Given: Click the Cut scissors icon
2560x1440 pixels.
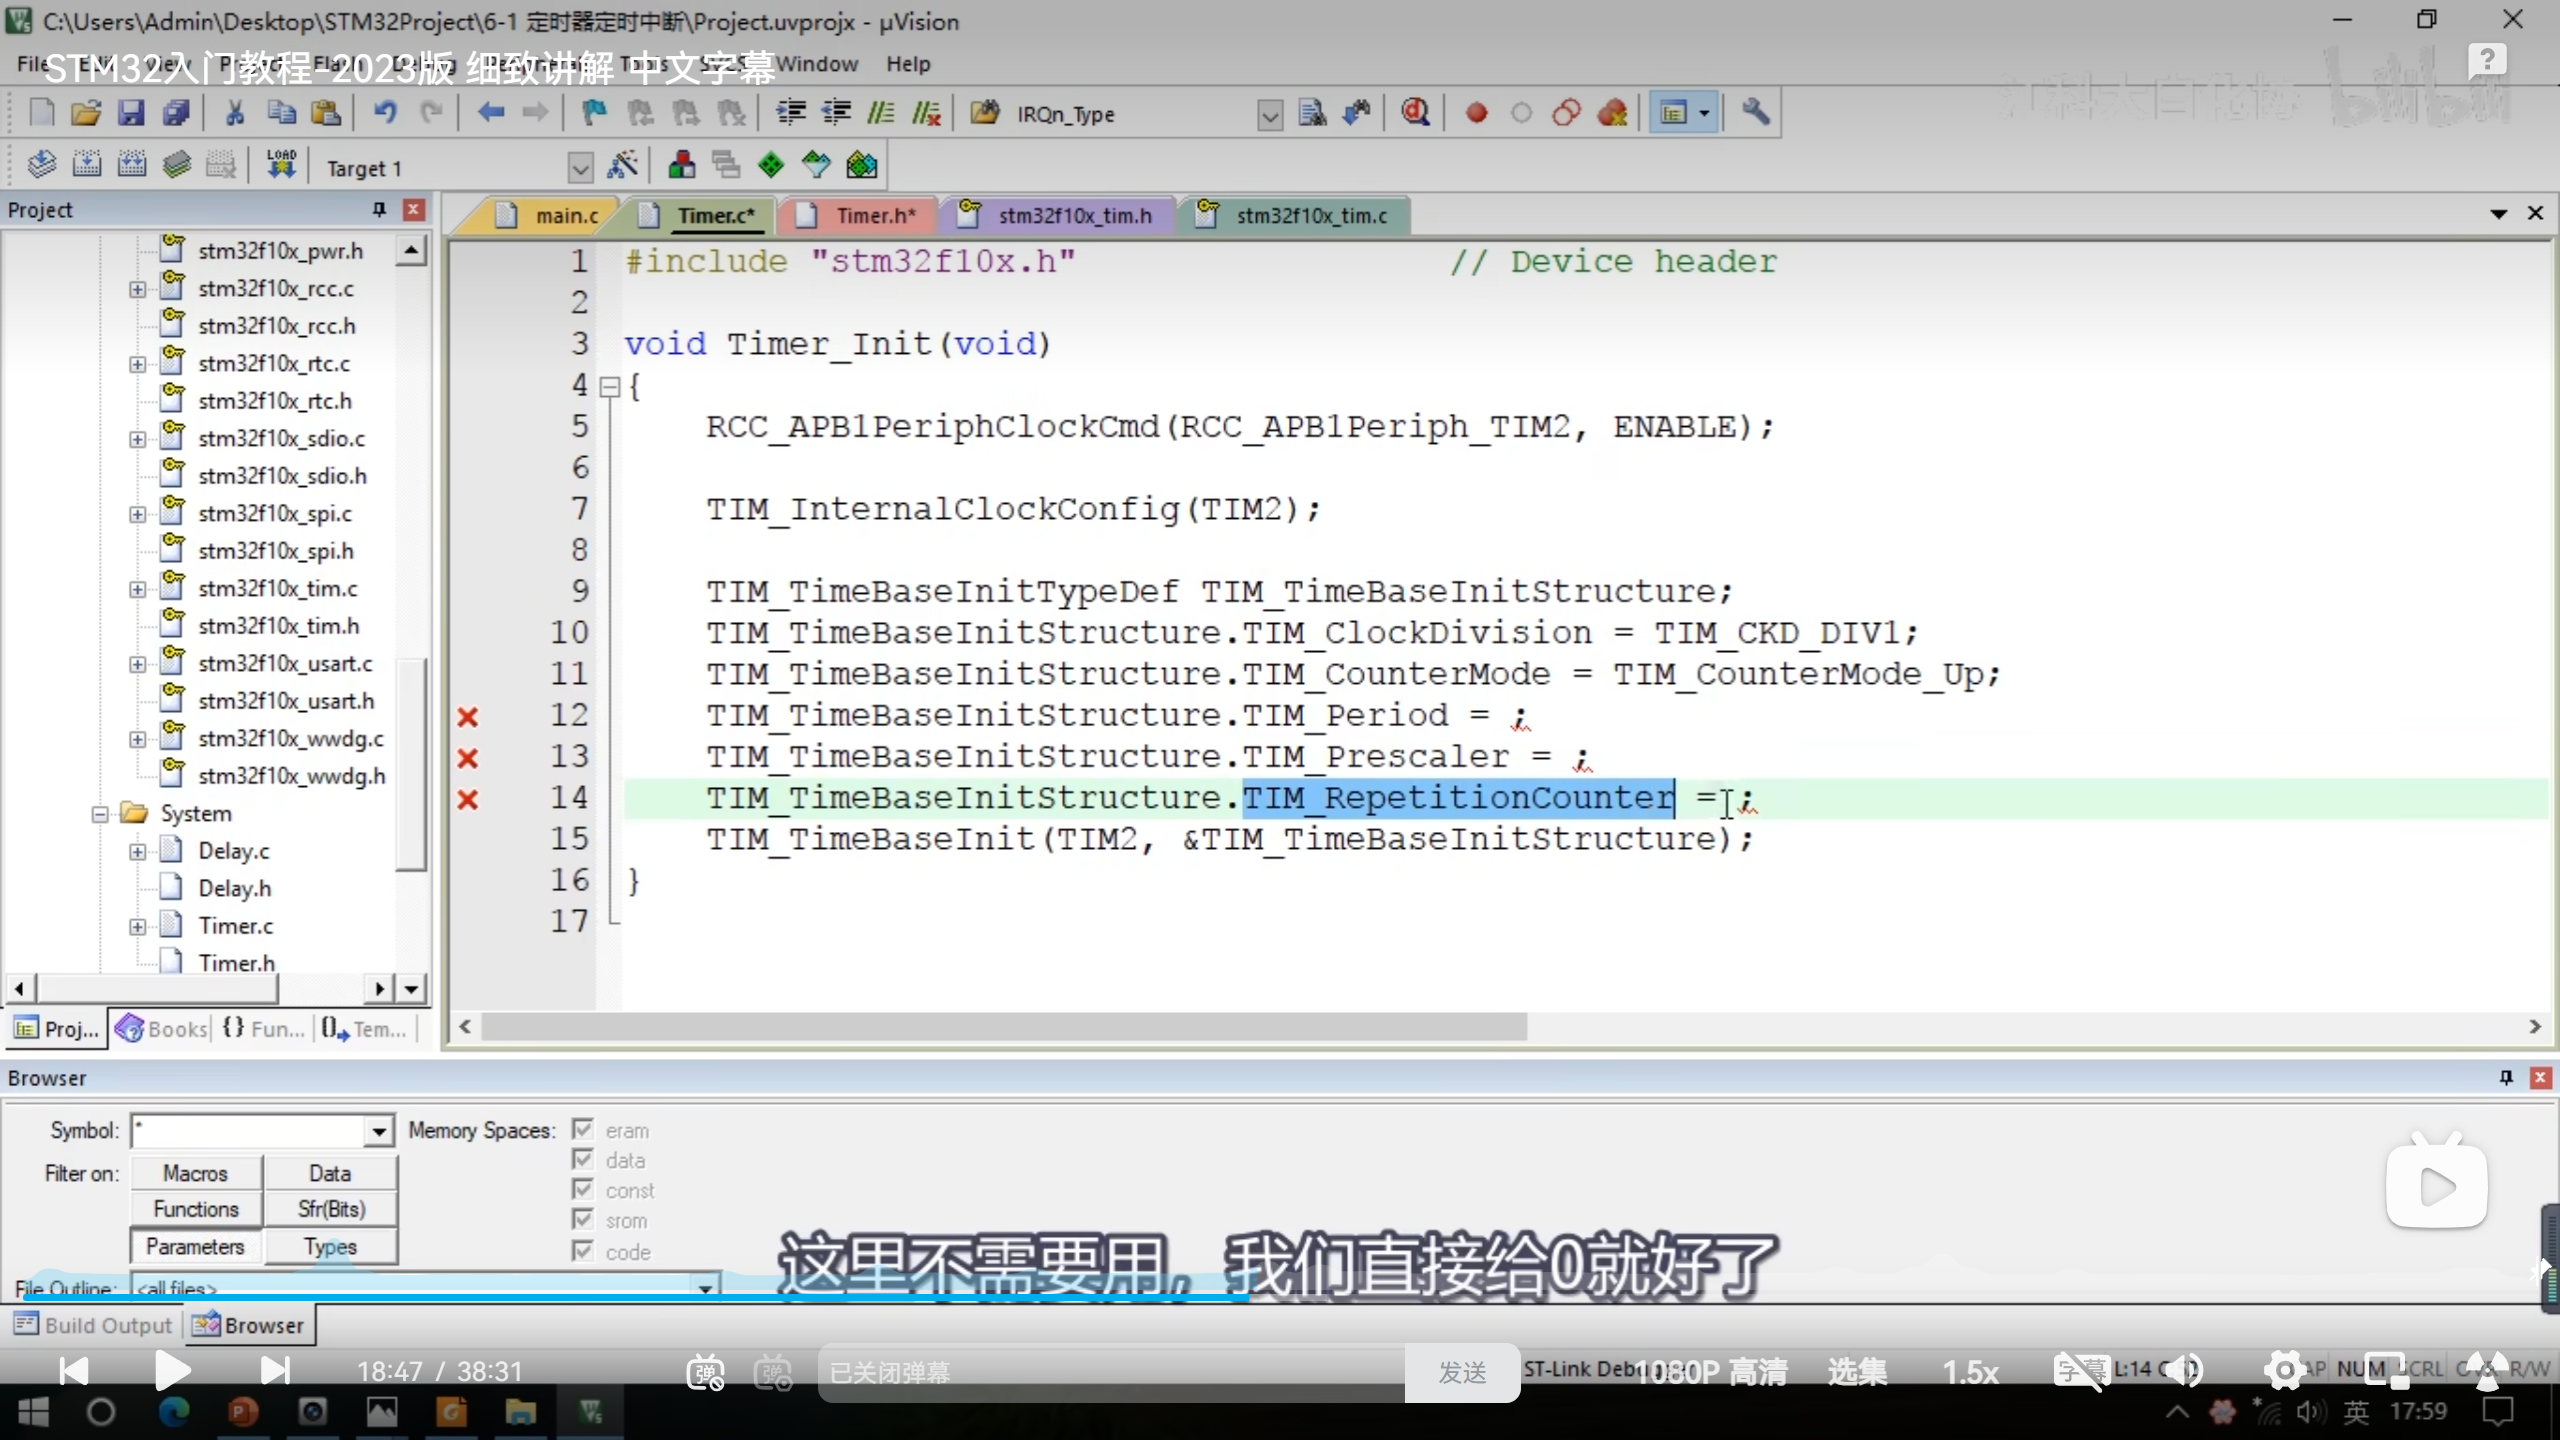Looking at the screenshot, I should [235, 113].
